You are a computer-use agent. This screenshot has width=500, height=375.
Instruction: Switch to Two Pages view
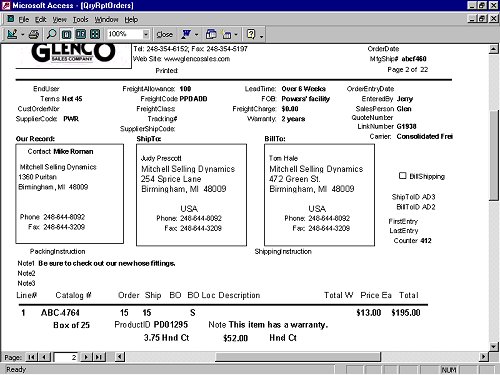tap(81, 34)
